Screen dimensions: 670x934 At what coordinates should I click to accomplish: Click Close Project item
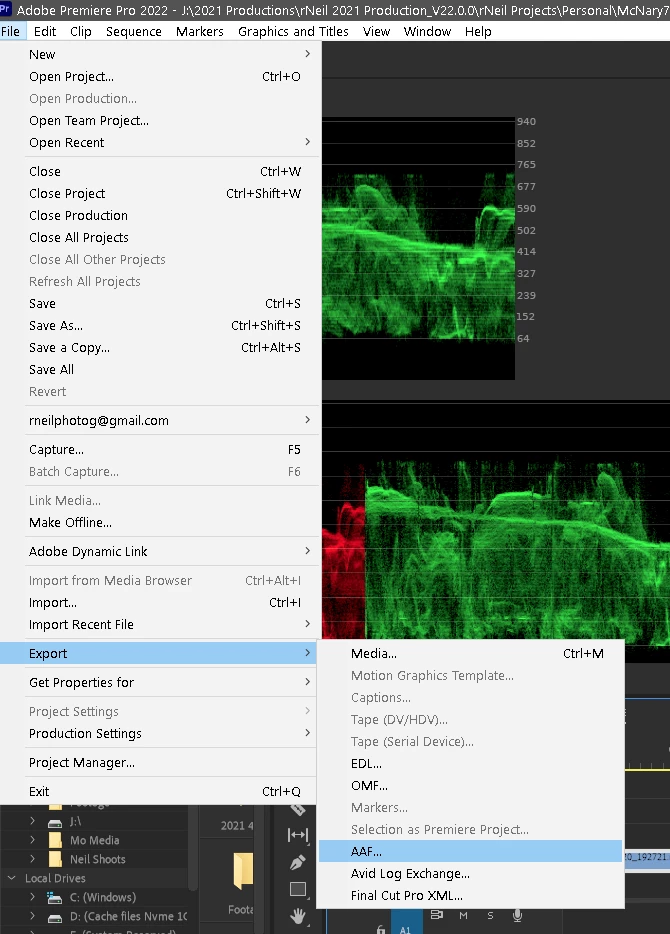pos(161,194)
